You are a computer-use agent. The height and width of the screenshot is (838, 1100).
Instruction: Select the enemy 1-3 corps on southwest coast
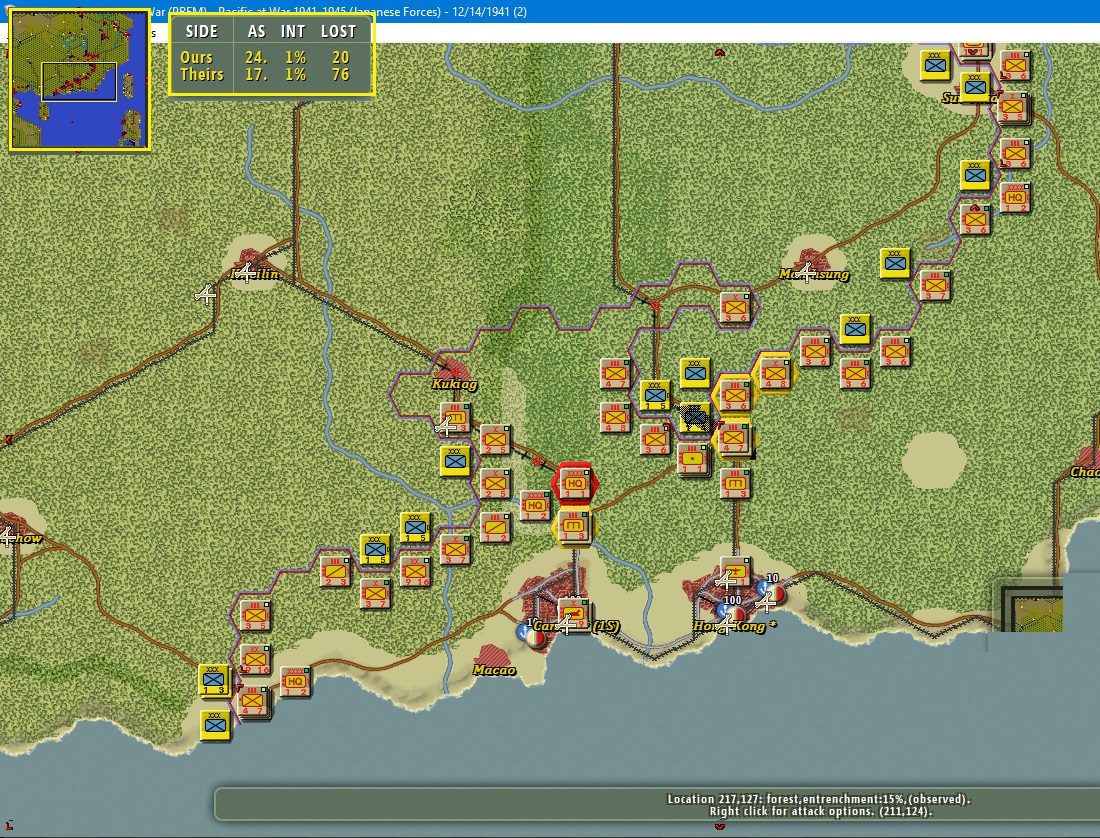[x=214, y=680]
